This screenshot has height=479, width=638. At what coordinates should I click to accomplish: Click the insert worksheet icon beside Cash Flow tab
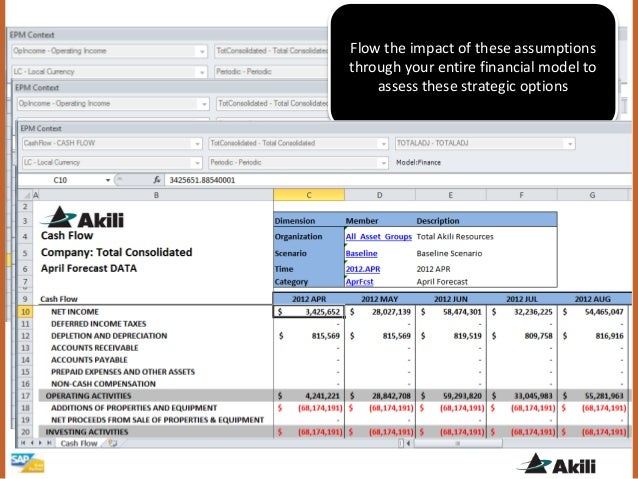click(113, 443)
